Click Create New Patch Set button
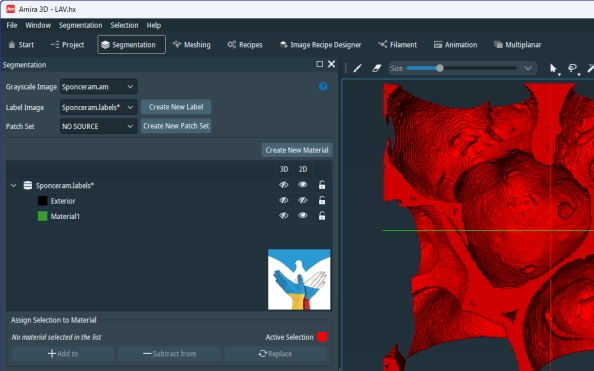 coord(176,126)
